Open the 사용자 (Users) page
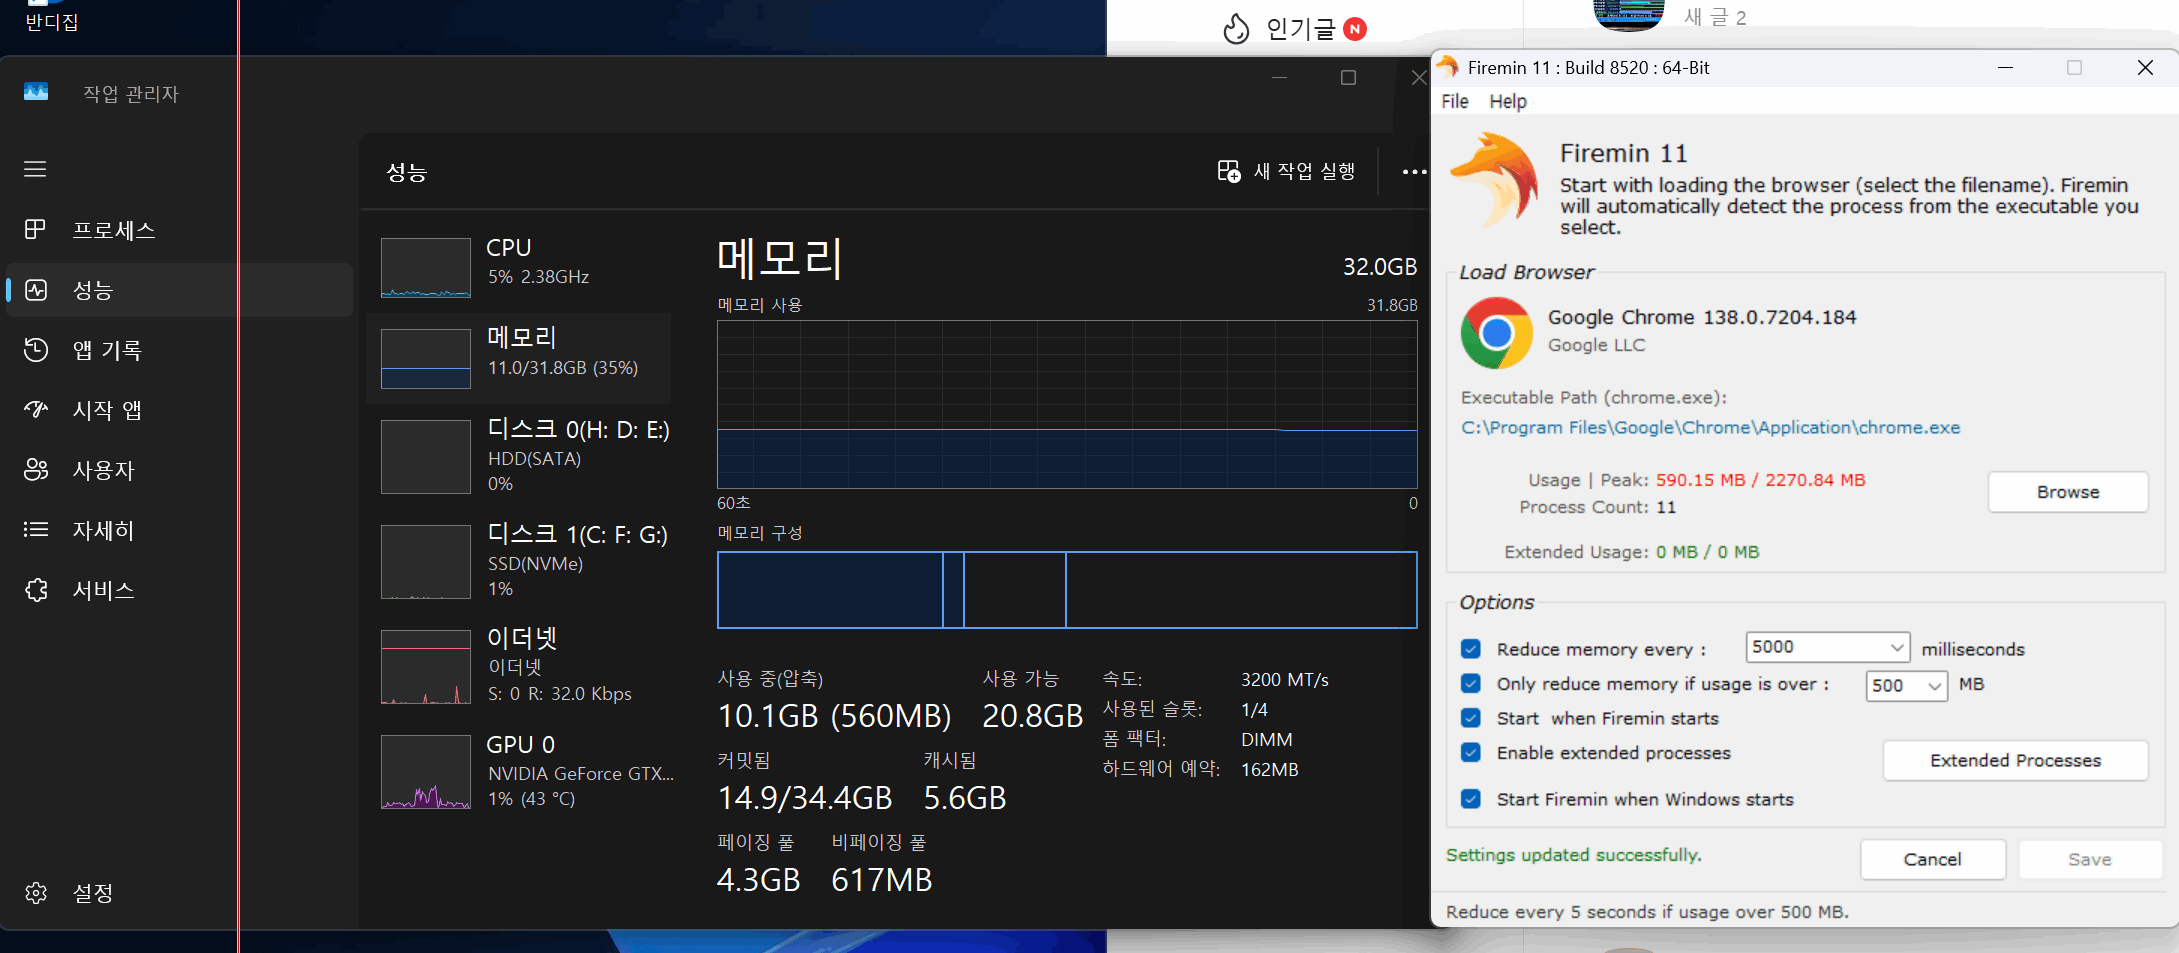The width and height of the screenshot is (2179, 953). click(x=180, y=470)
